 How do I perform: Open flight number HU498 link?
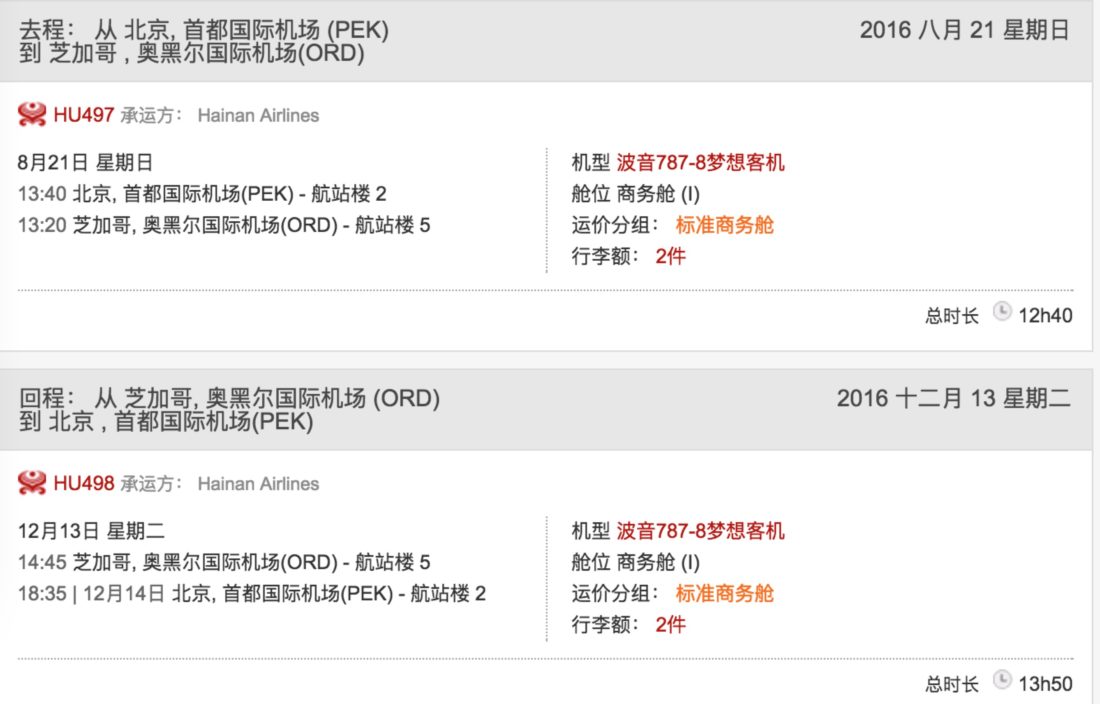pyautogui.click(x=83, y=484)
